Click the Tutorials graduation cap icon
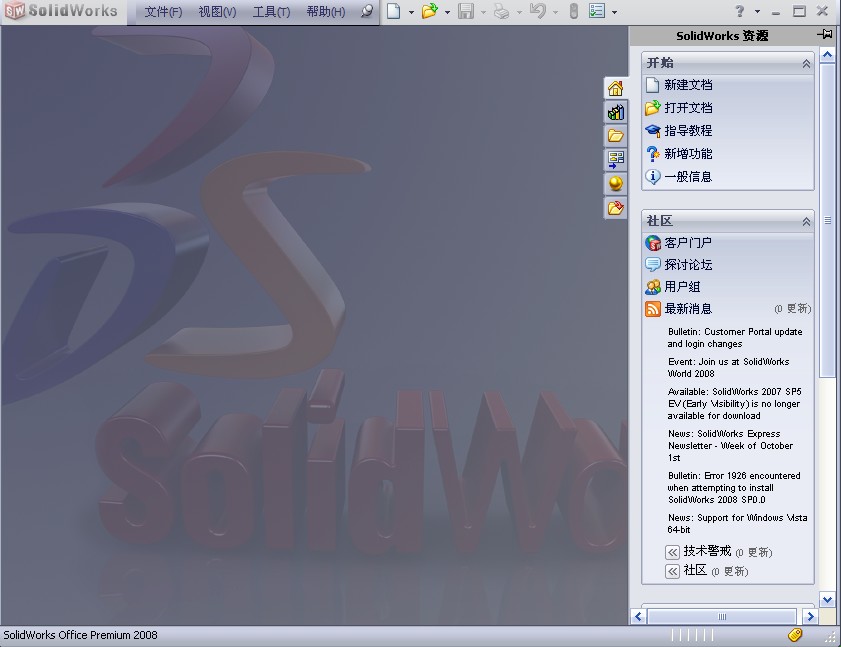The image size is (841, 647). (653, 130)
